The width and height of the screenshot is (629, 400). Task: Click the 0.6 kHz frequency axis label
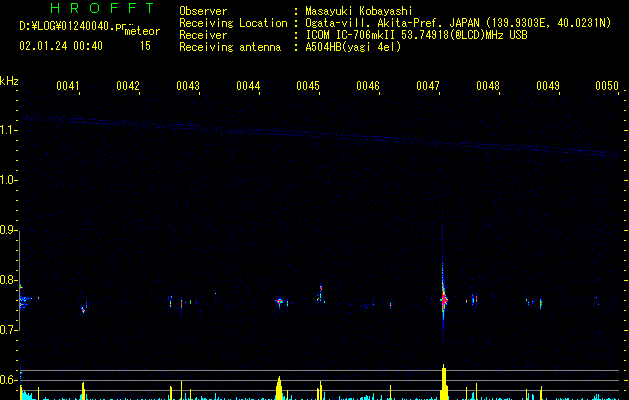pos(9,380)
